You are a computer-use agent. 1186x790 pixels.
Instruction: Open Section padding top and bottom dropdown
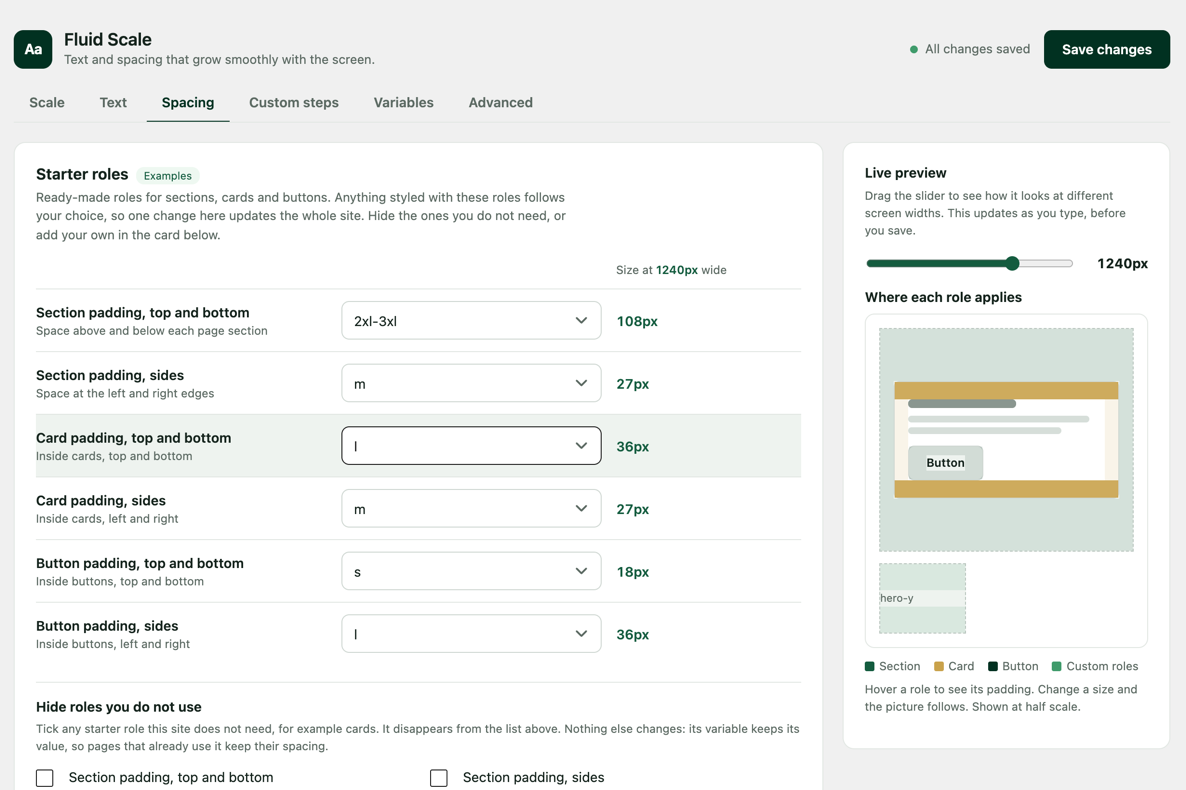[471, 321]
